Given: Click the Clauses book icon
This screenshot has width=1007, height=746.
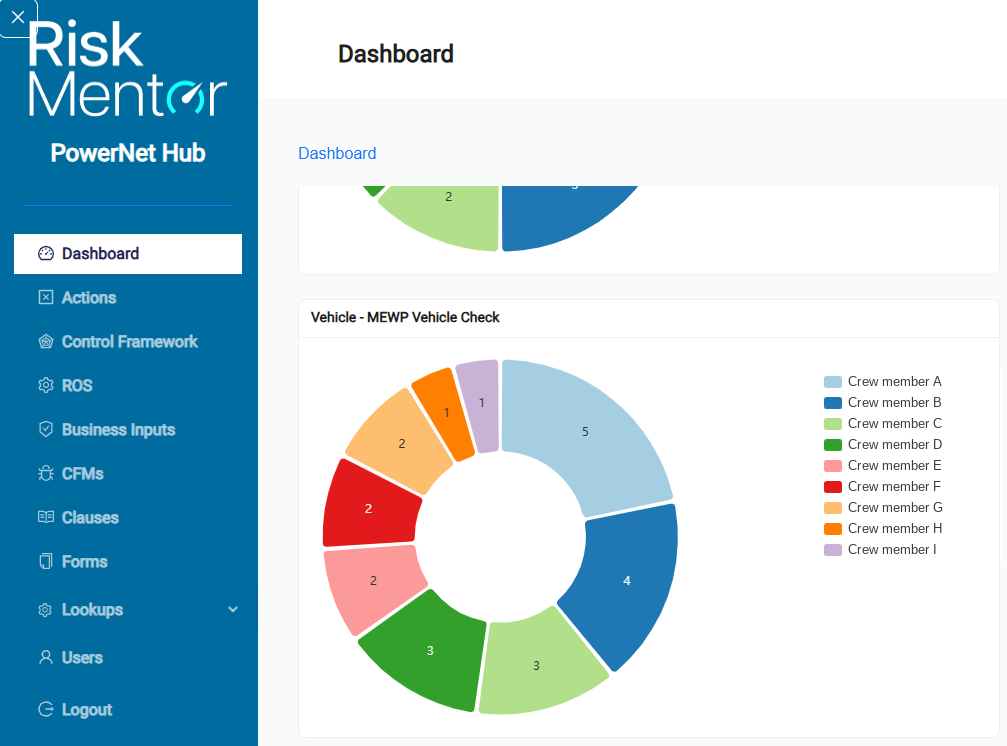Looking at the screenshot, I should coord(46,517).
